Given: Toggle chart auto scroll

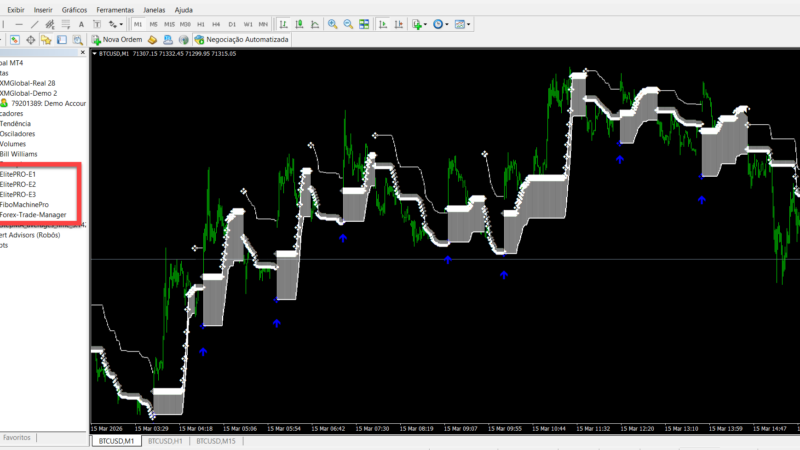Looking at the screenshot, I should tap(383, 24).
